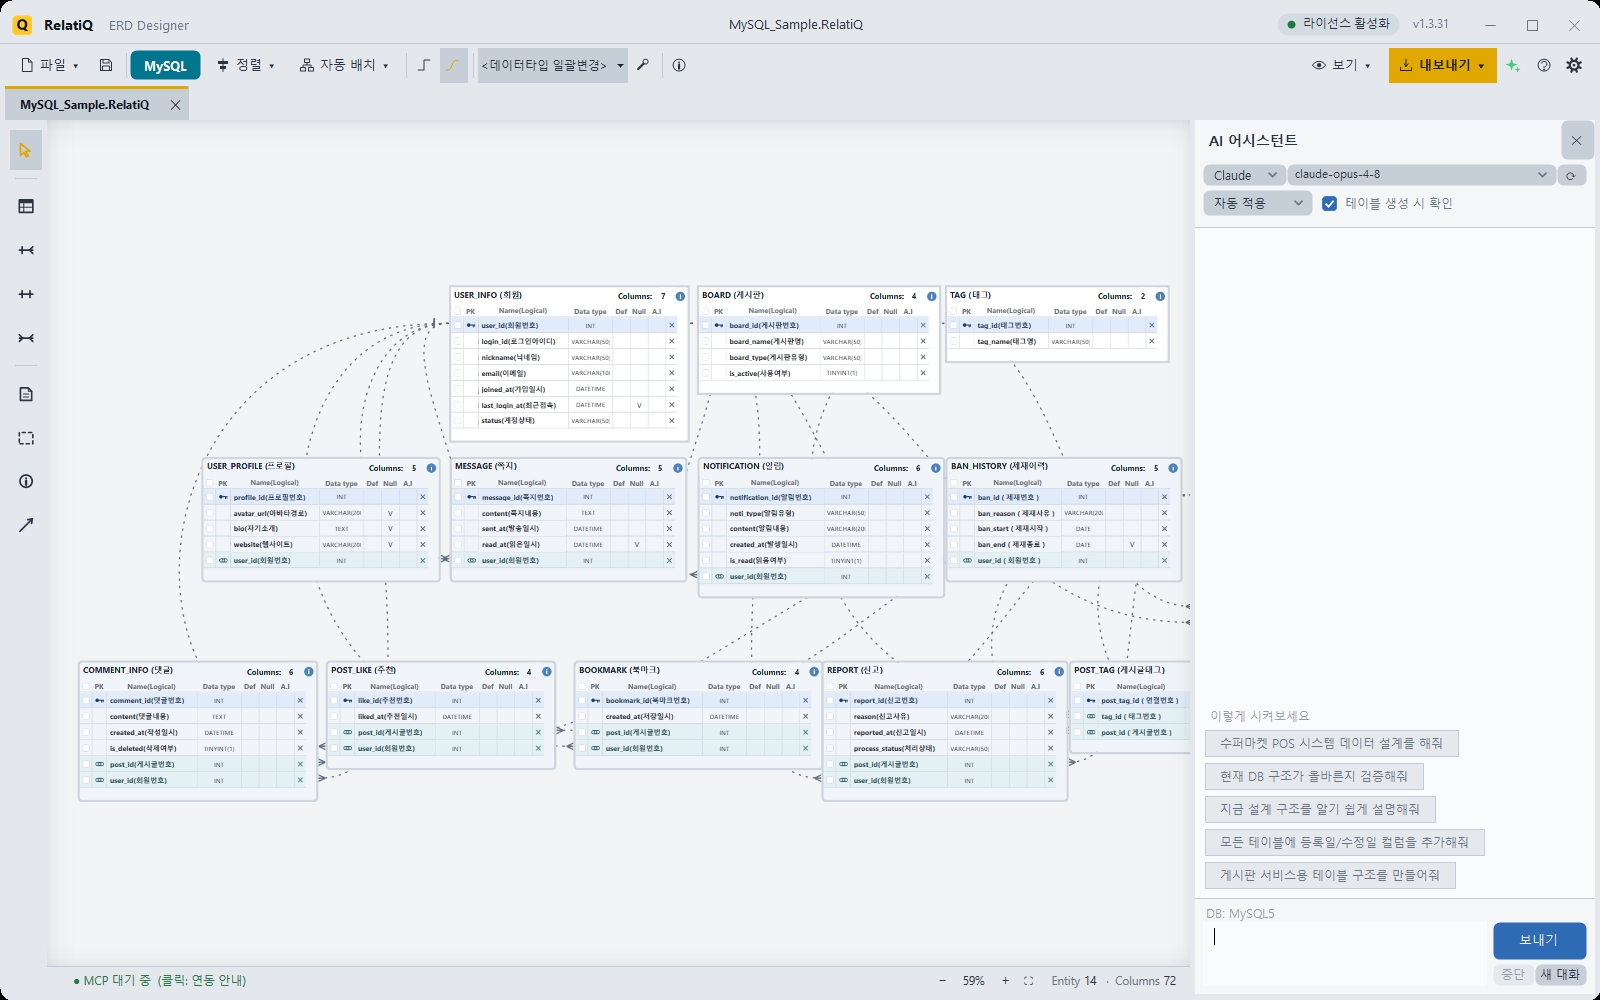Refresh the AI model list
The height and width of the screenshot is (1000, 1600).
(x=1571, y=175)
